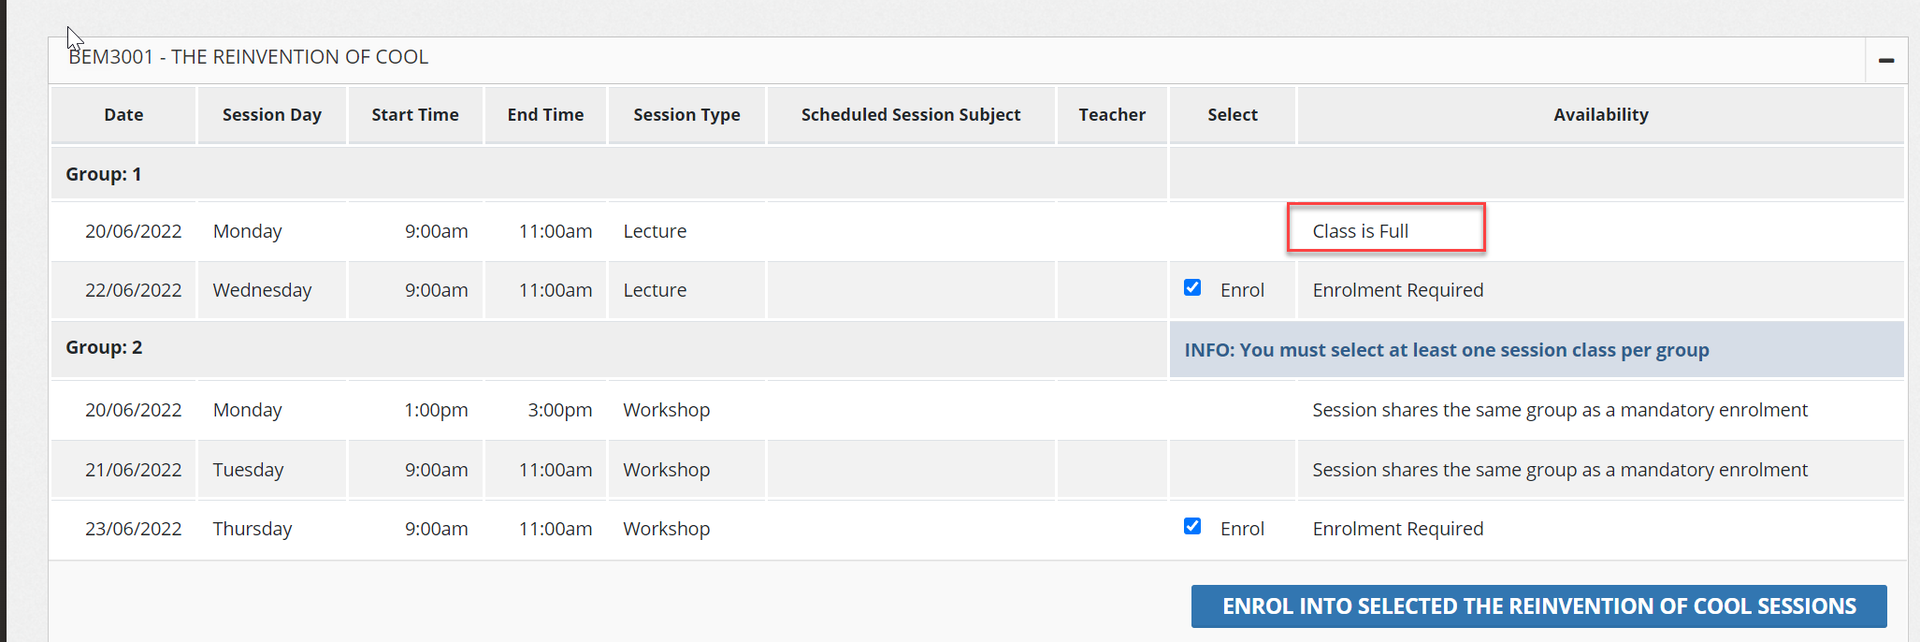The width and height of the screenshot is (1920, 642).
Task: Click the BEM3001 course title heading
Action: (x=249, y=57)
